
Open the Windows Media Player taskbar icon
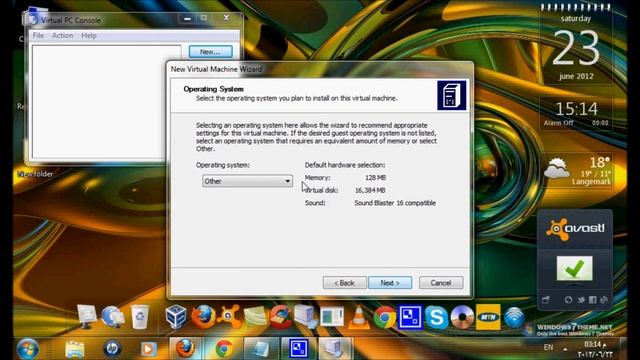(x=149, y=349)
